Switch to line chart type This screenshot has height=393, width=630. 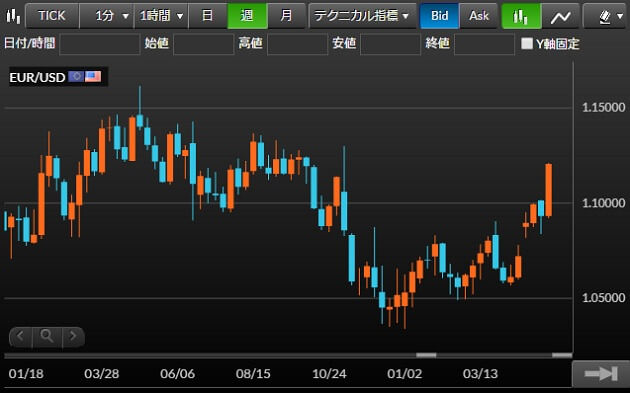(x=560, y=16)
